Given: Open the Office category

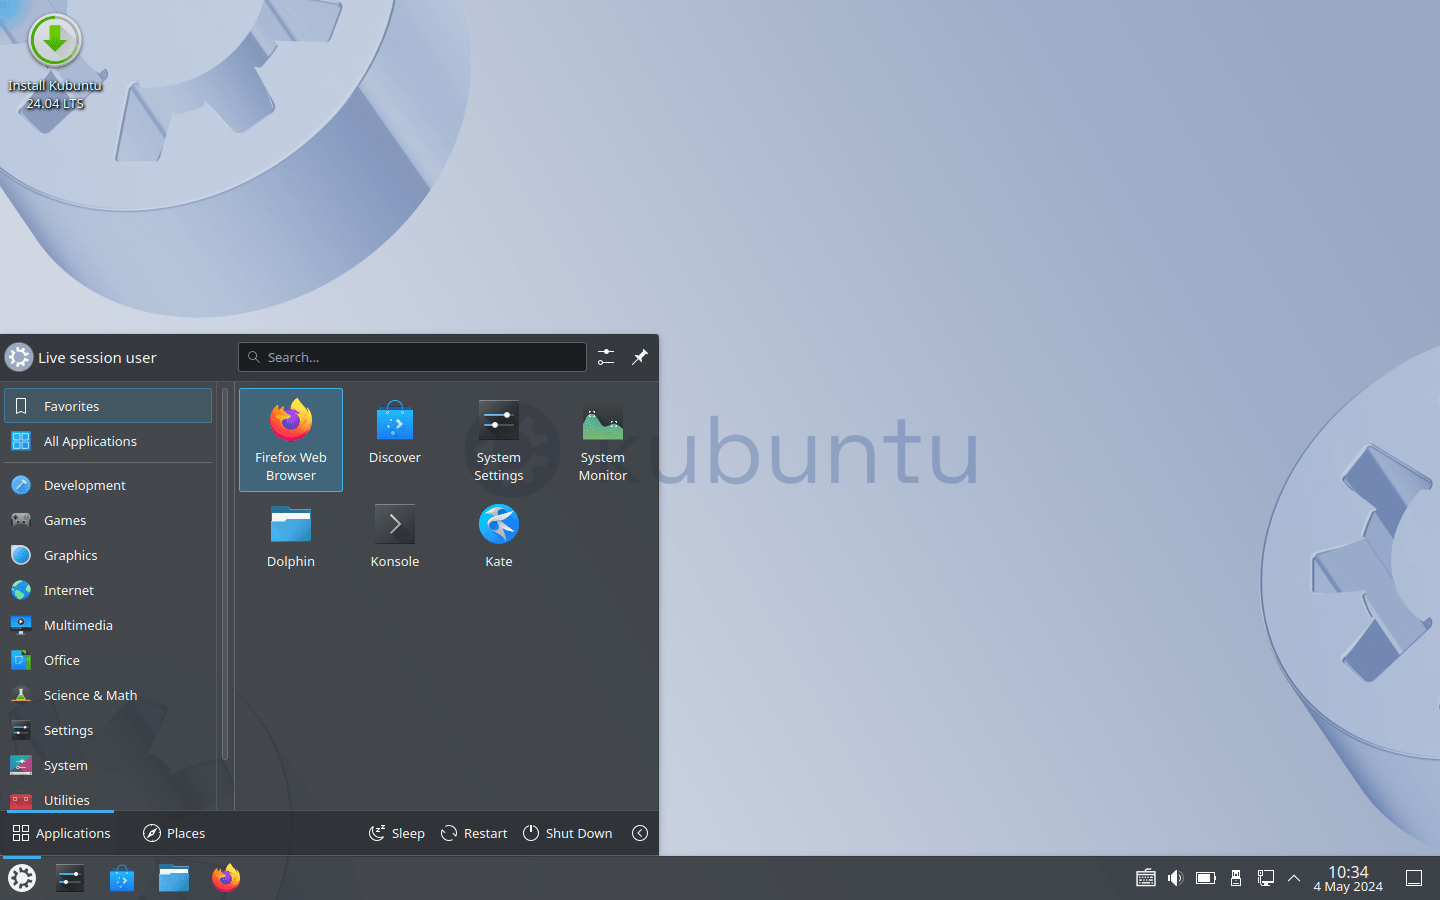Looking at the screenshot, I should tap(108, 660).
